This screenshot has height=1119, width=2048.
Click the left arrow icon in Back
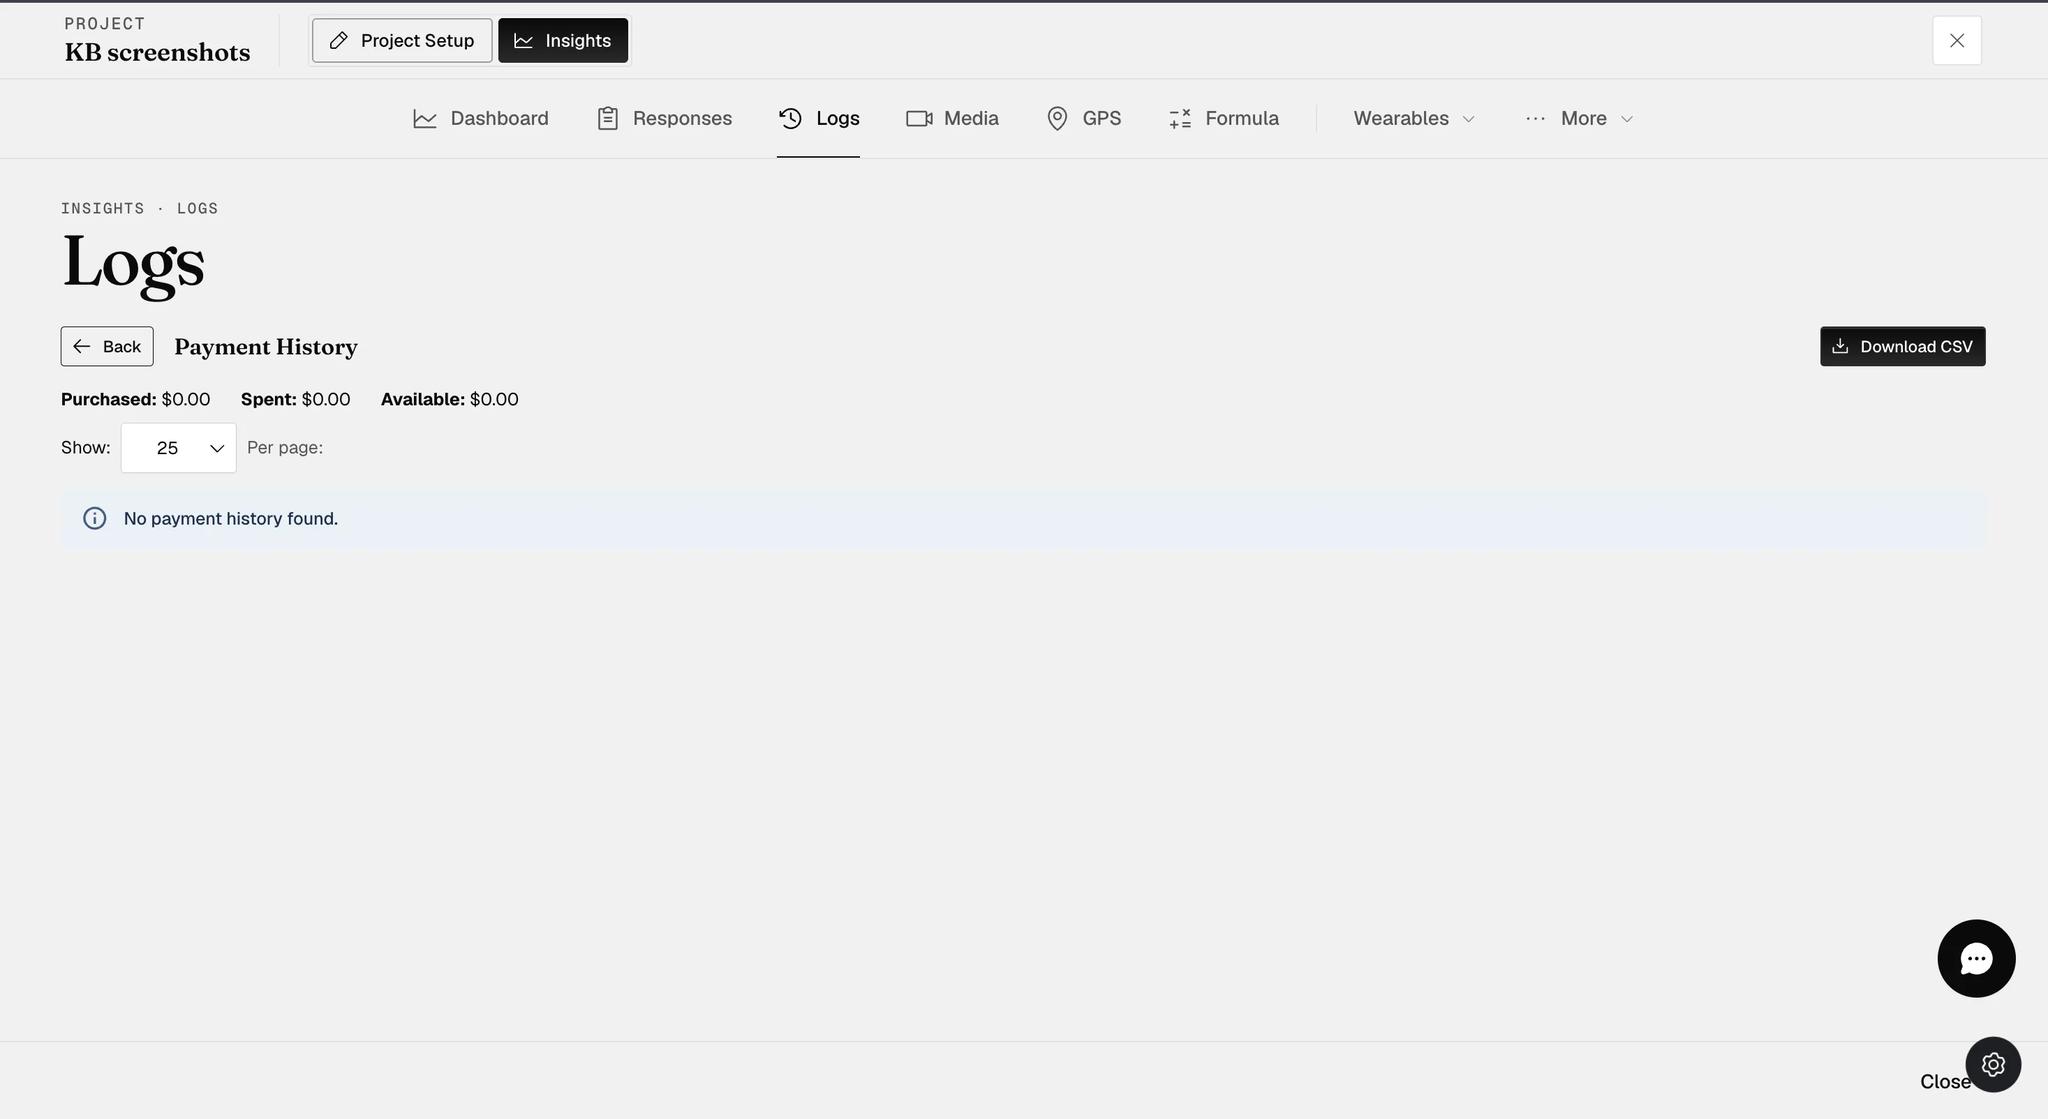[82, 346]
